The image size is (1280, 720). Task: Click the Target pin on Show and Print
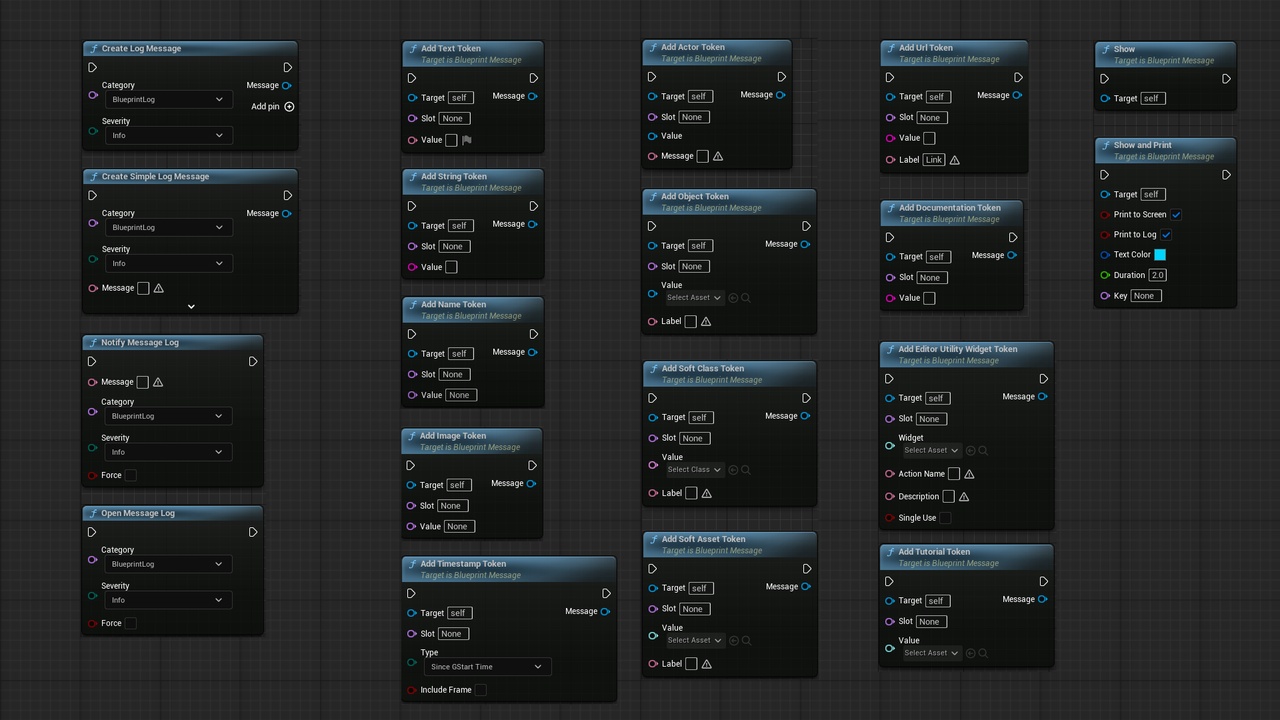1105,195
